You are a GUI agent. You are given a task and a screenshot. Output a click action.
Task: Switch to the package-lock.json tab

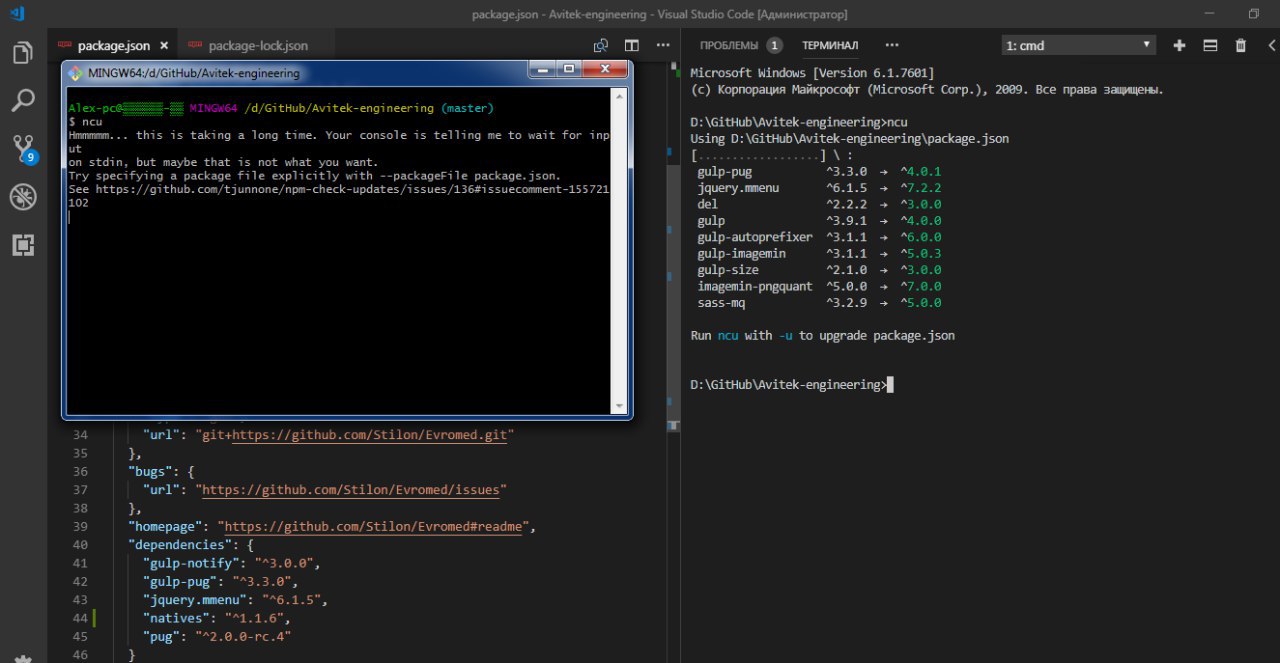pos(258,46)
